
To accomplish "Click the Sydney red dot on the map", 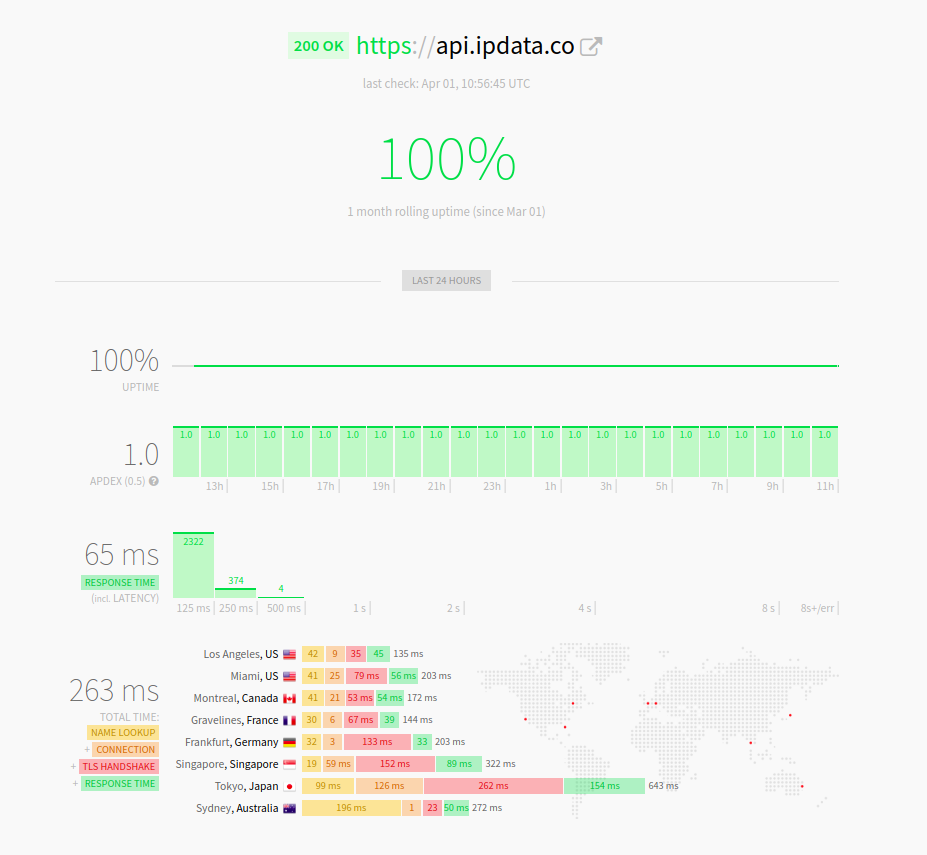I will pos(802,787).
